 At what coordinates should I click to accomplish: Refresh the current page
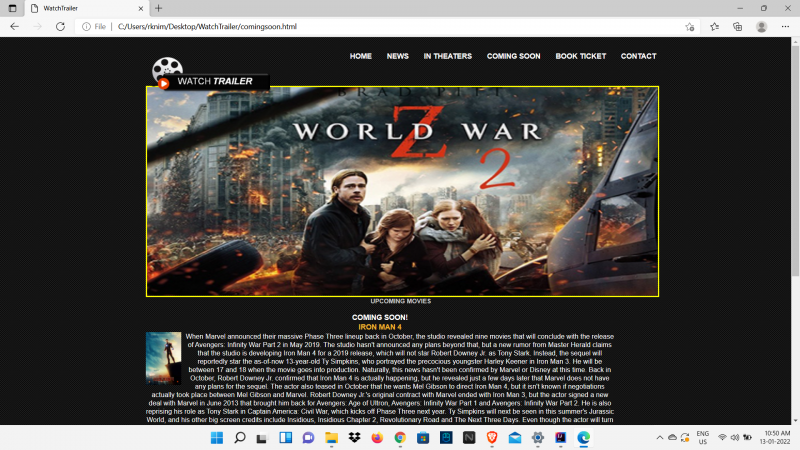pyautogui.click(x=60, y=27)
